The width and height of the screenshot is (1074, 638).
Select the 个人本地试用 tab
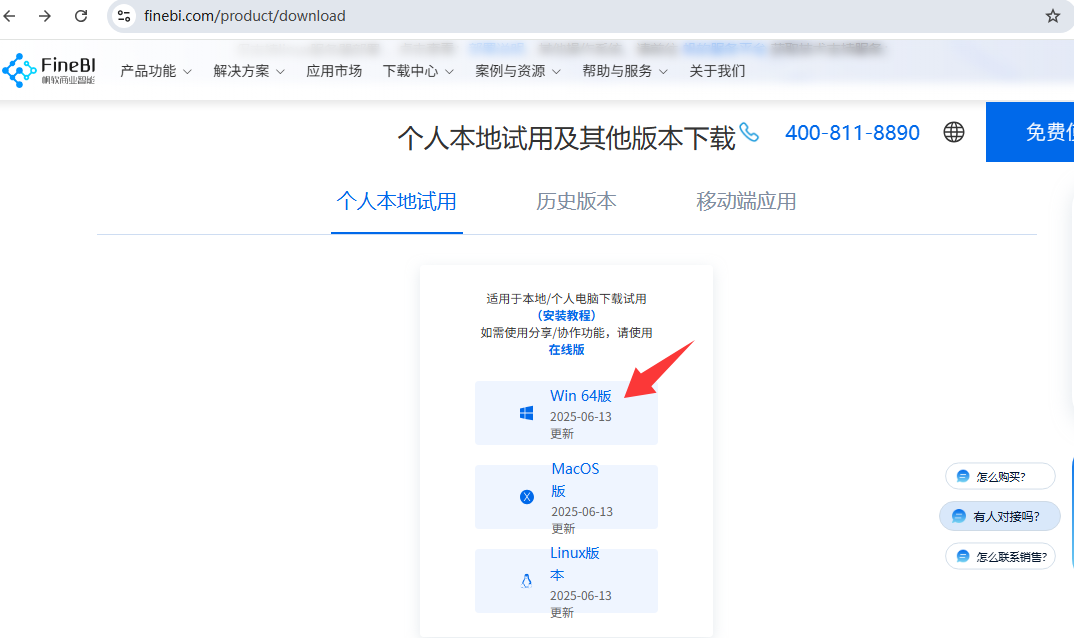397,201
